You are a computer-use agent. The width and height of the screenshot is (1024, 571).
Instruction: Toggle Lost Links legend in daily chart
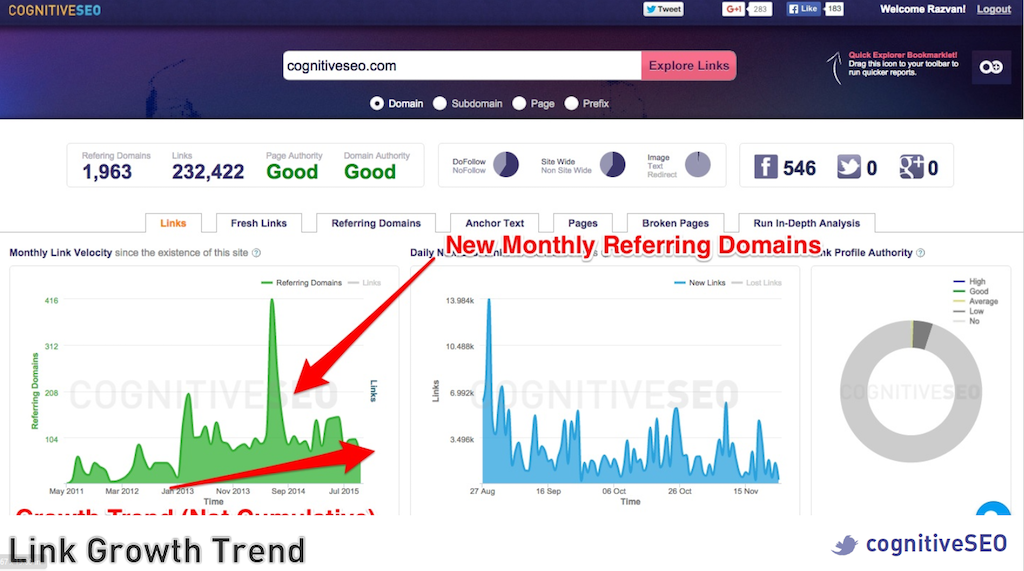(x=756, y=283)
